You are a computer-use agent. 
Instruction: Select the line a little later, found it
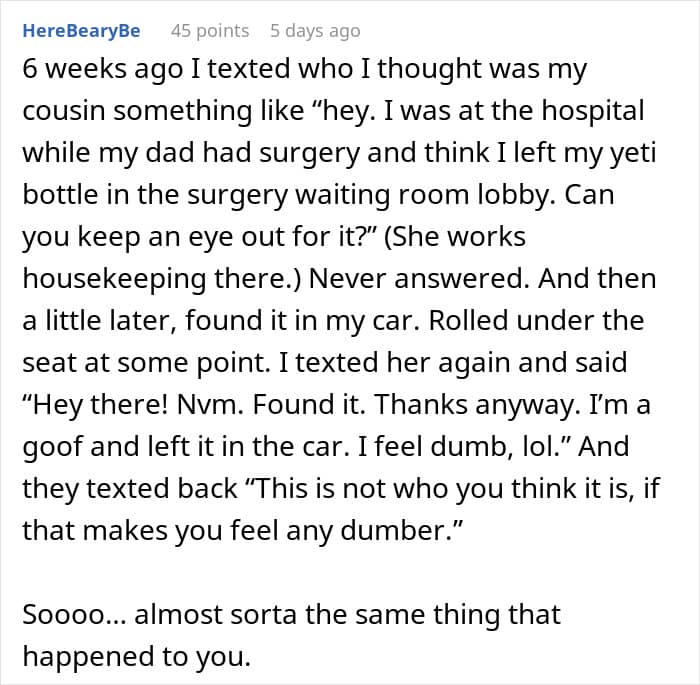(333, 321)
